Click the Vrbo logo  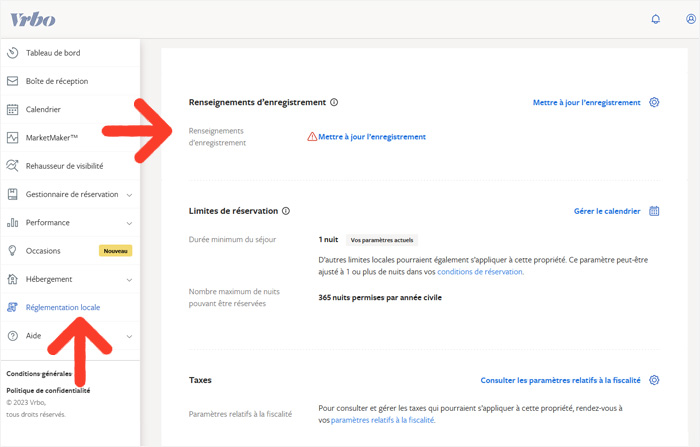(33, 19)
